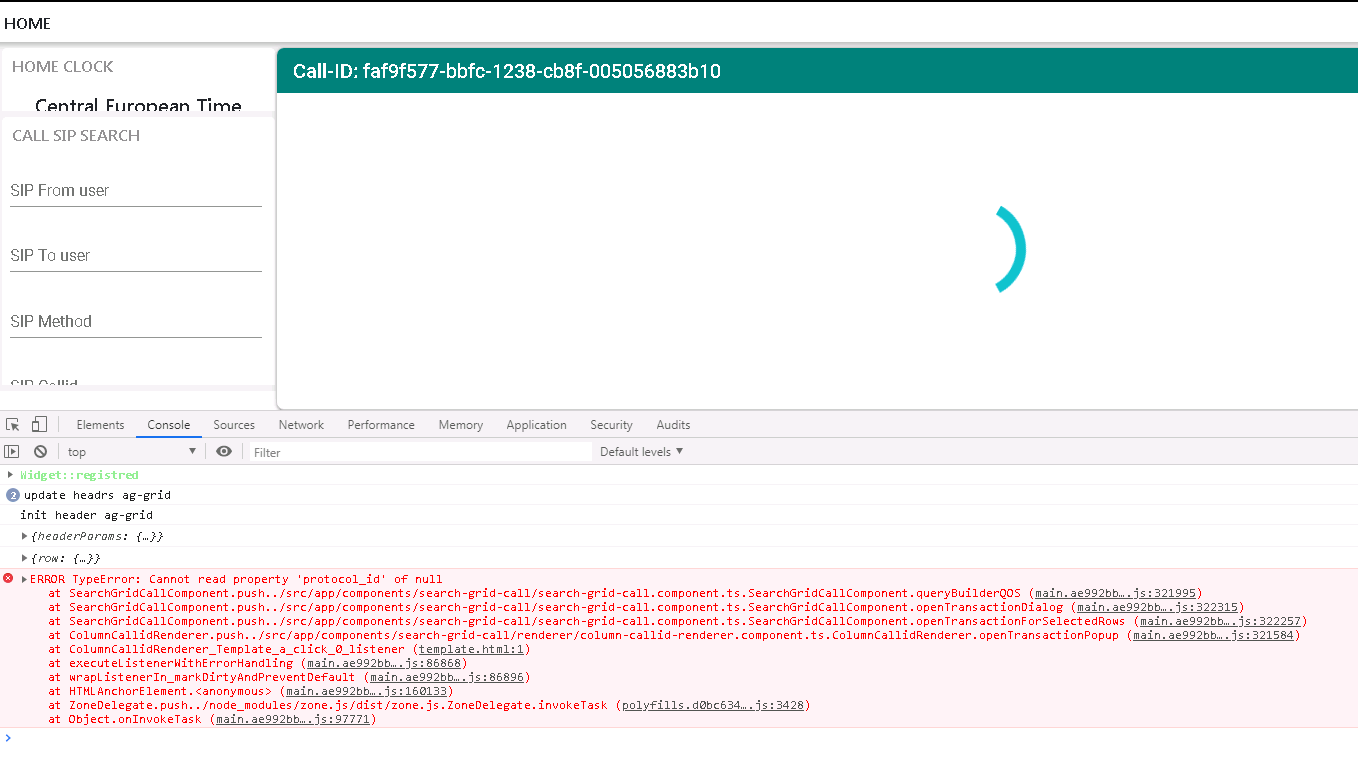Toggle the device toolbar icon
Image resolution: width=1358 pixels, height=760 pixels.
point(38,424)
